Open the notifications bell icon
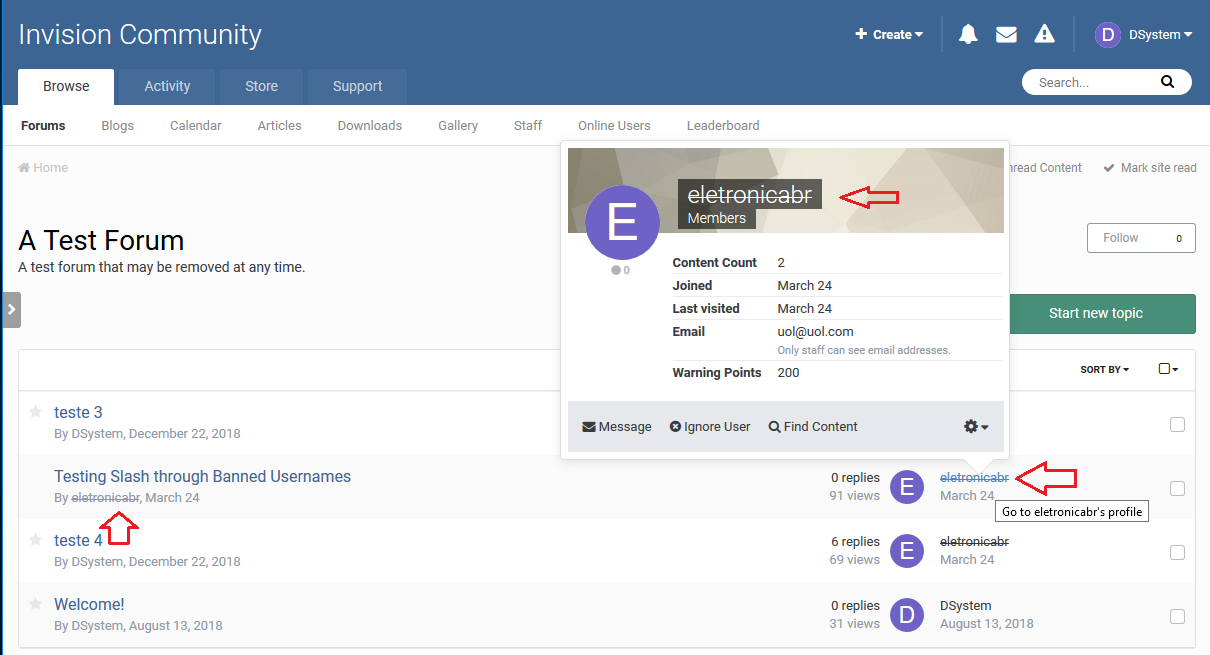Viewport: 1210px width, 655px height. pos(968,35)
